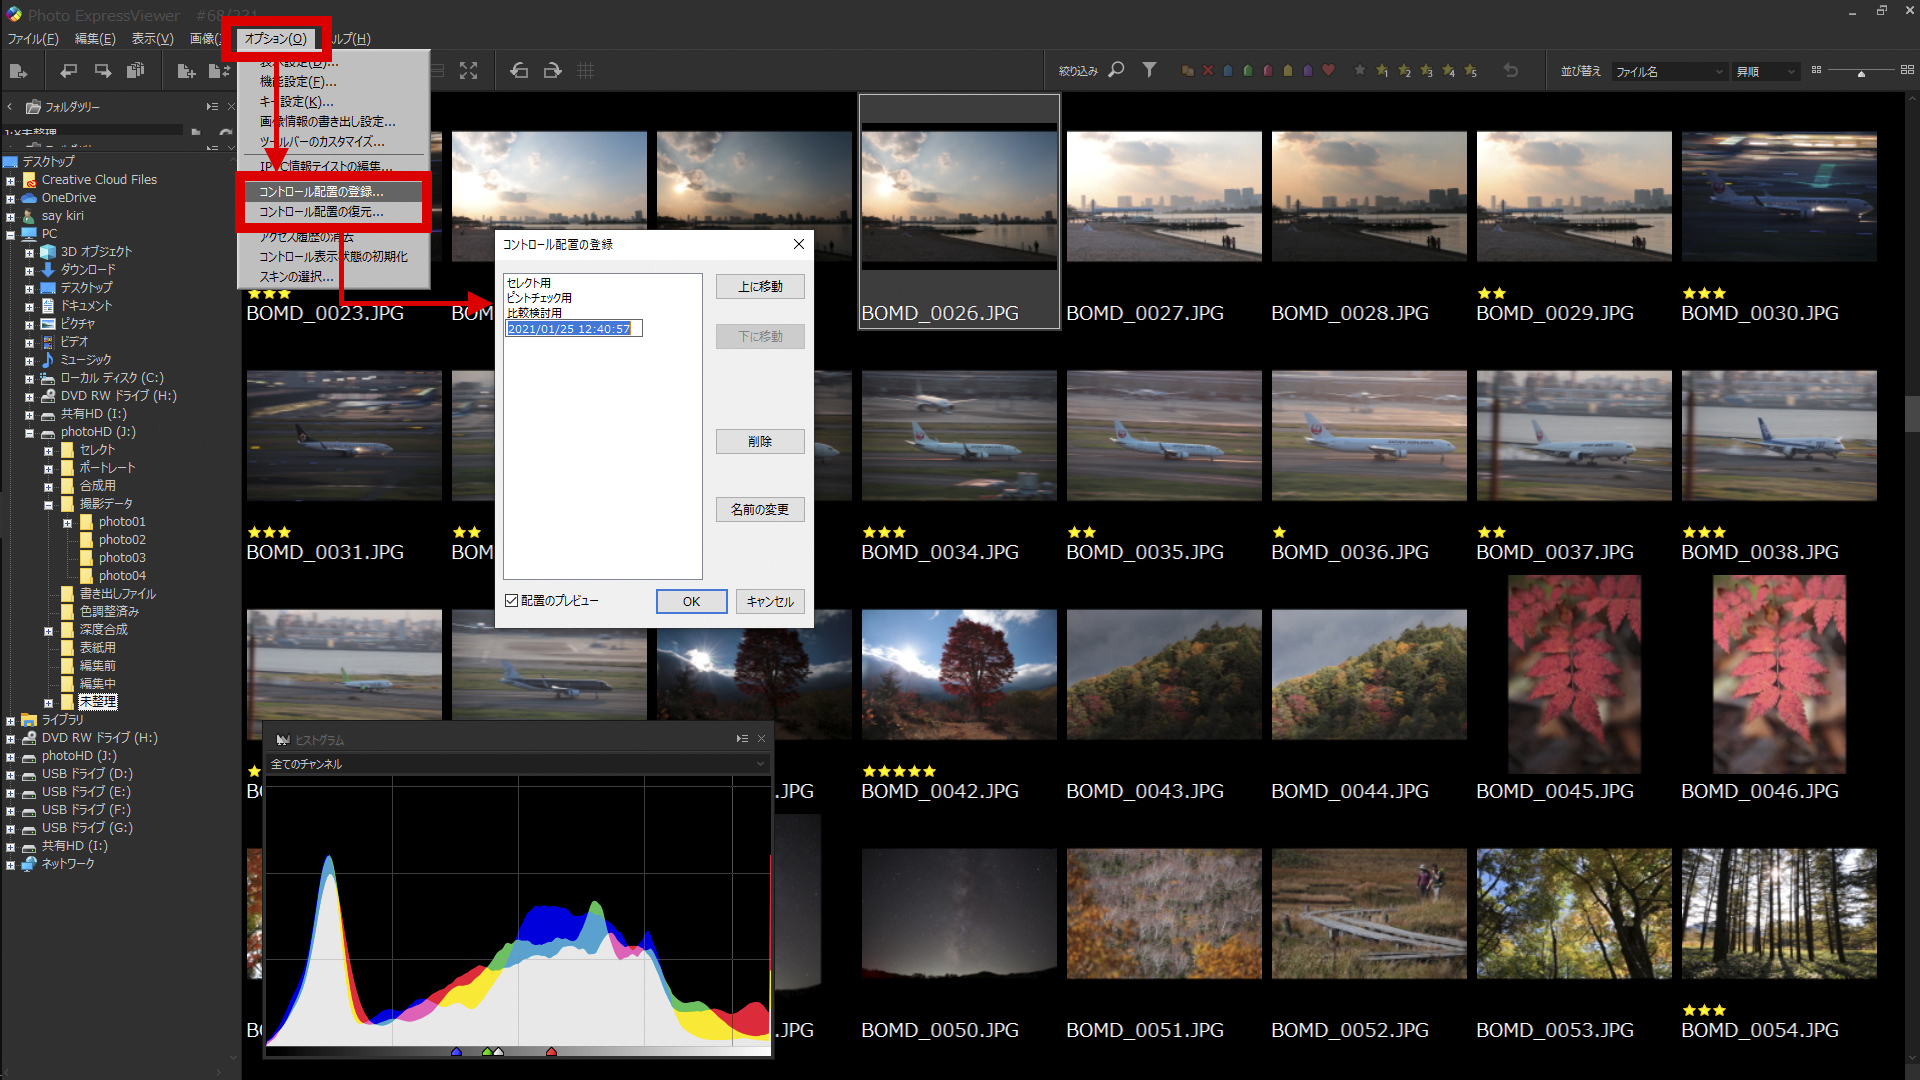Viewport: 1920px width, 1080px height.
Task: Choose コントロール配置の復元... menu entry
Action: click(321, 212)
